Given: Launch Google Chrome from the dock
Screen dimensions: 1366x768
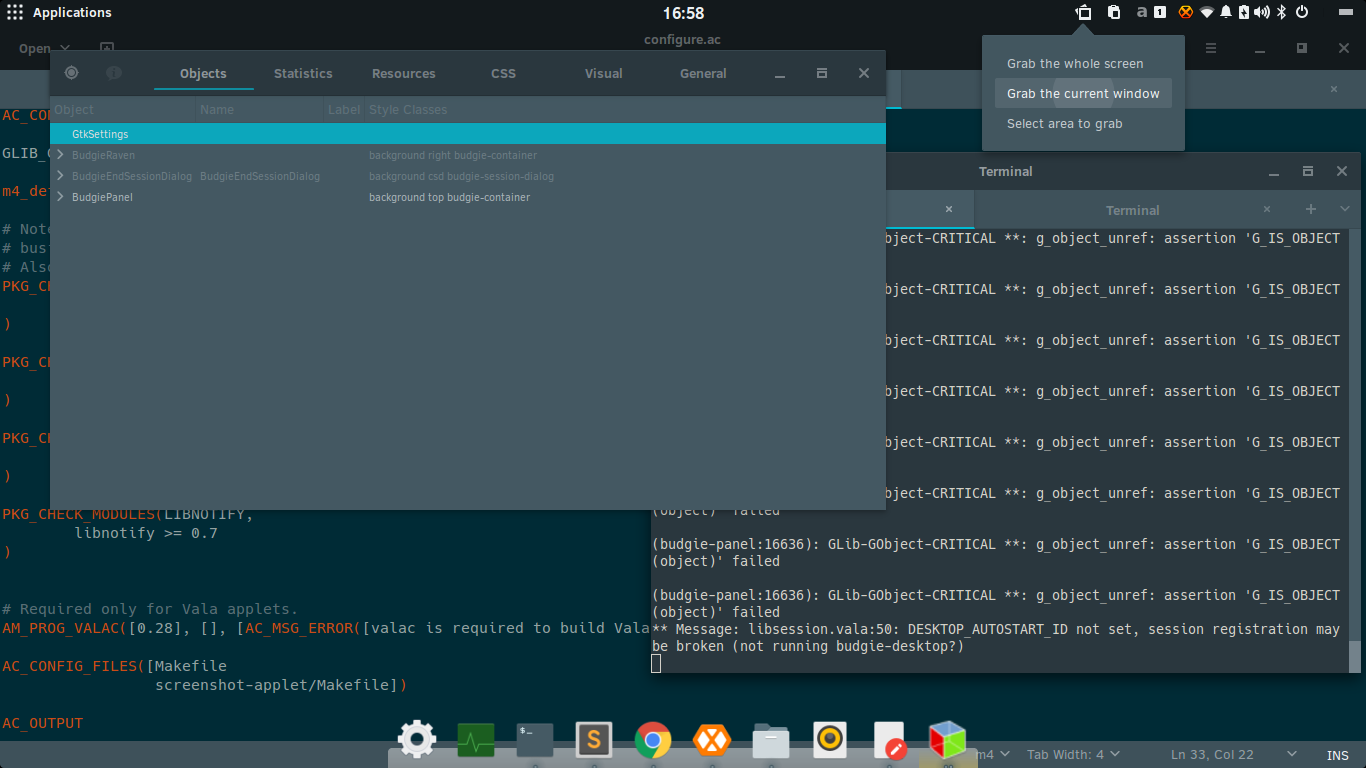Looking at the screenshot, I should click(653, 740).
